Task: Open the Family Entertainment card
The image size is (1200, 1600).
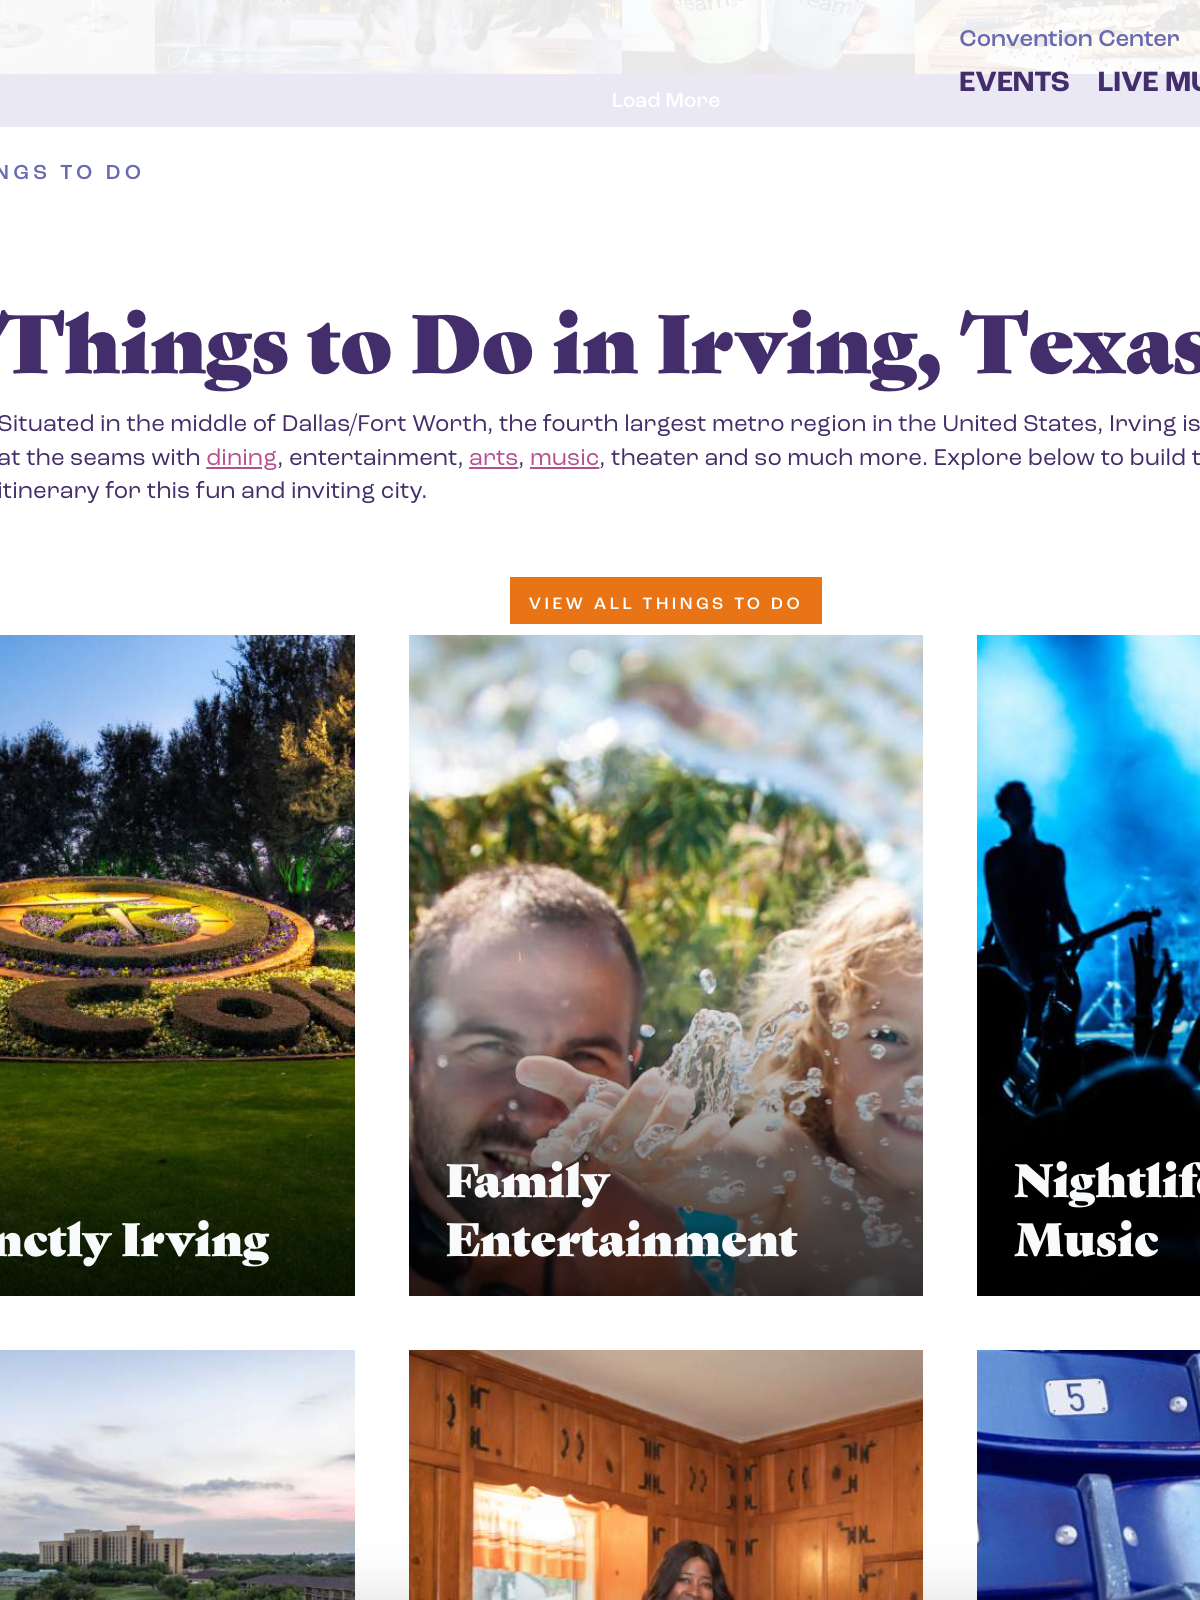Action: (x=666, y=965)
